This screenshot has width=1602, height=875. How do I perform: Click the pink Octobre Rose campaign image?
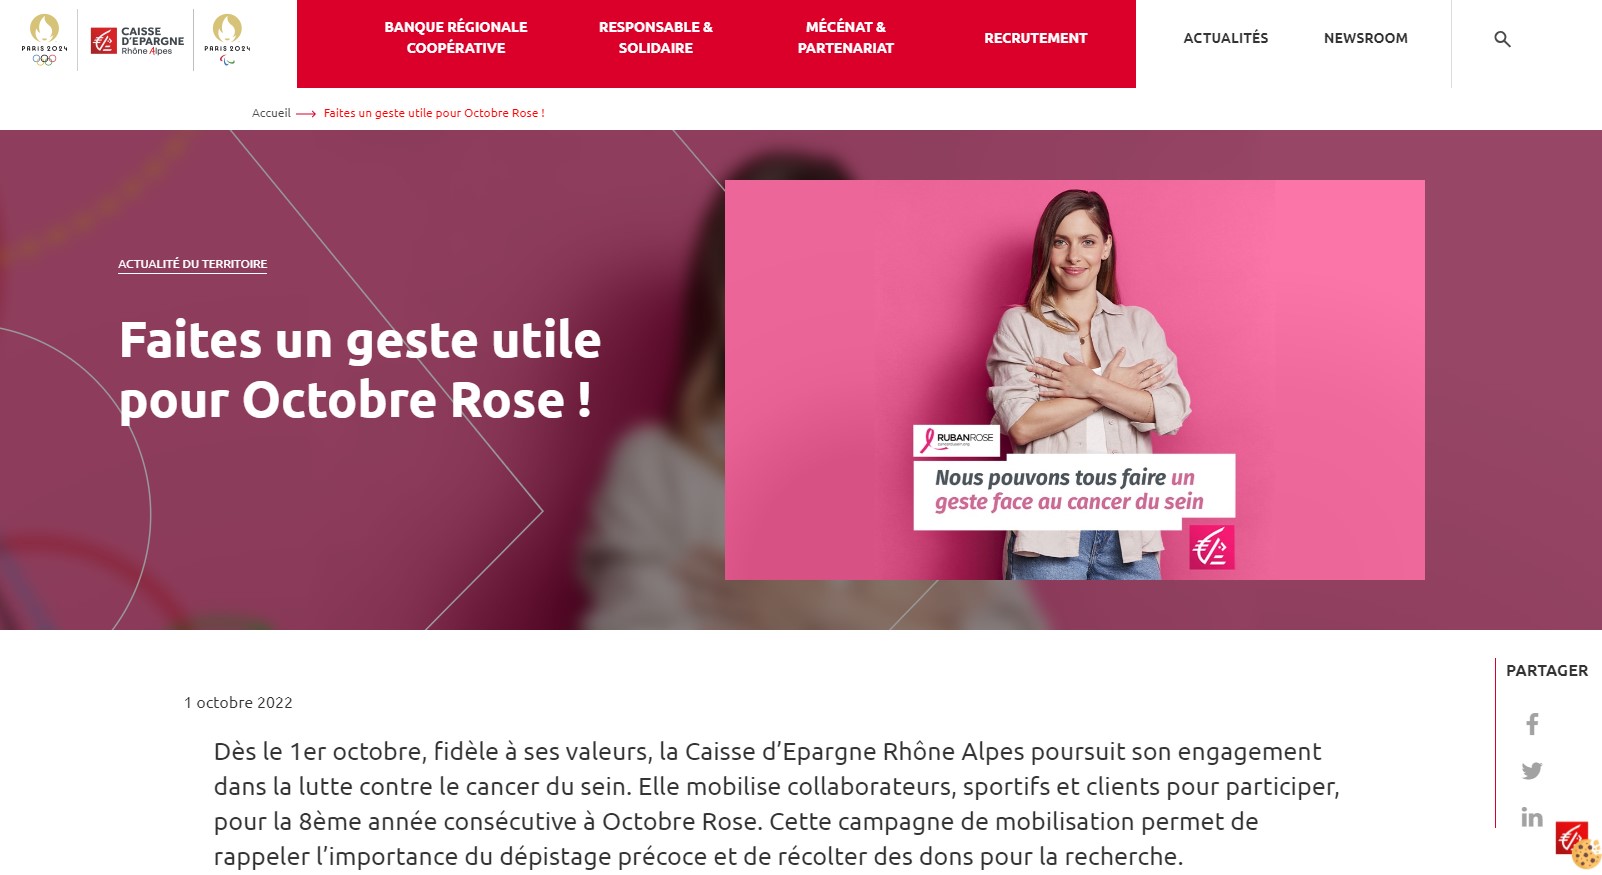pos(1075,380)
